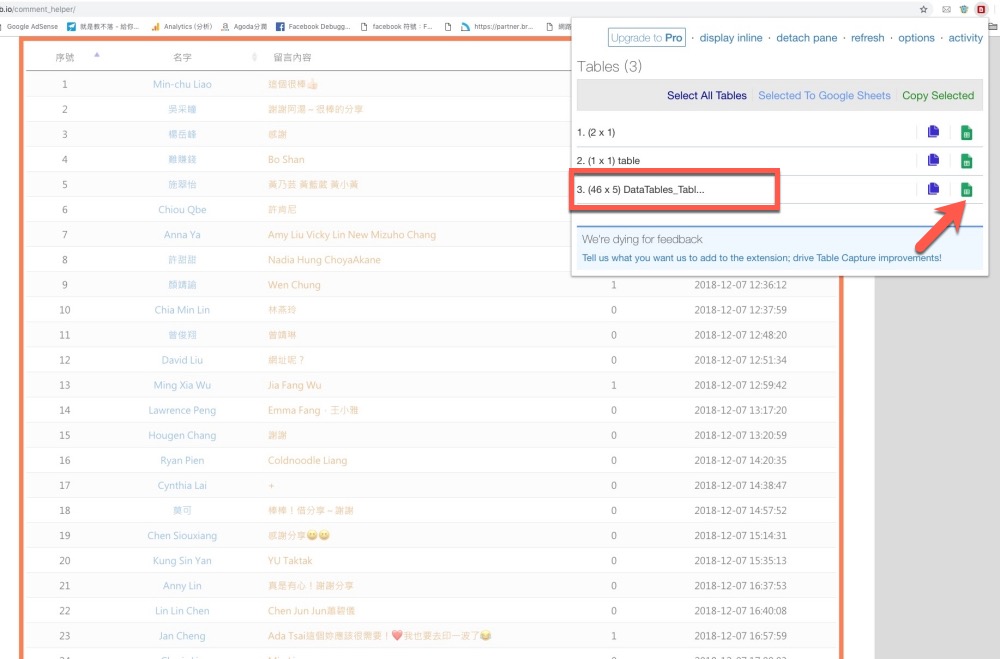Copy table 2 (1 x 1) to clipboard

tap(933, 161)
